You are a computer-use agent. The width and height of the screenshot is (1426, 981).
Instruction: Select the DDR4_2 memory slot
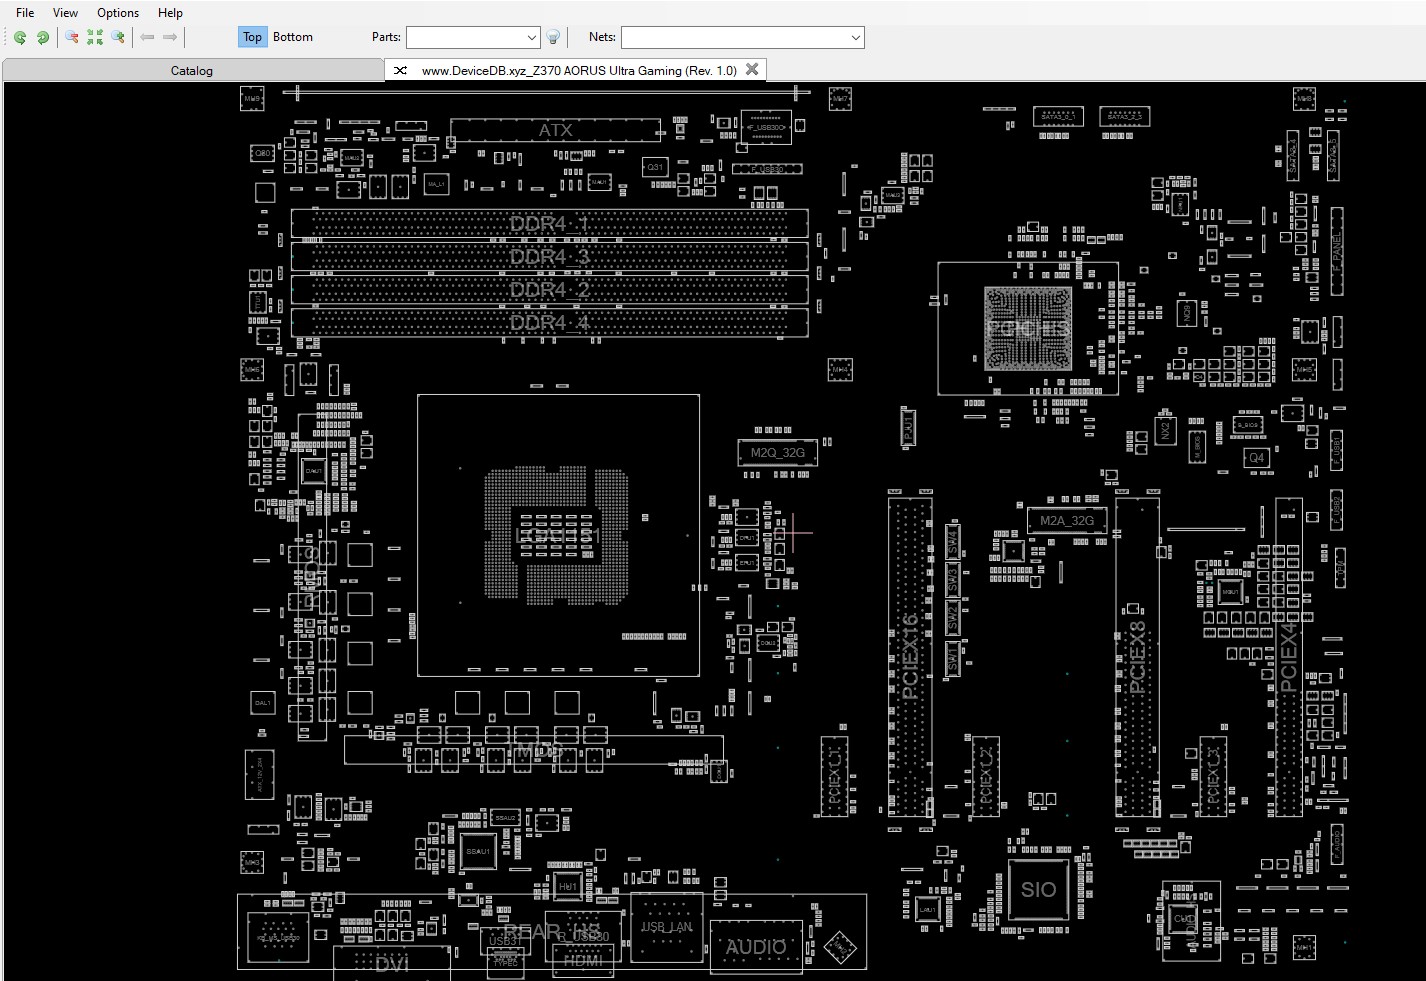[549, 289]
